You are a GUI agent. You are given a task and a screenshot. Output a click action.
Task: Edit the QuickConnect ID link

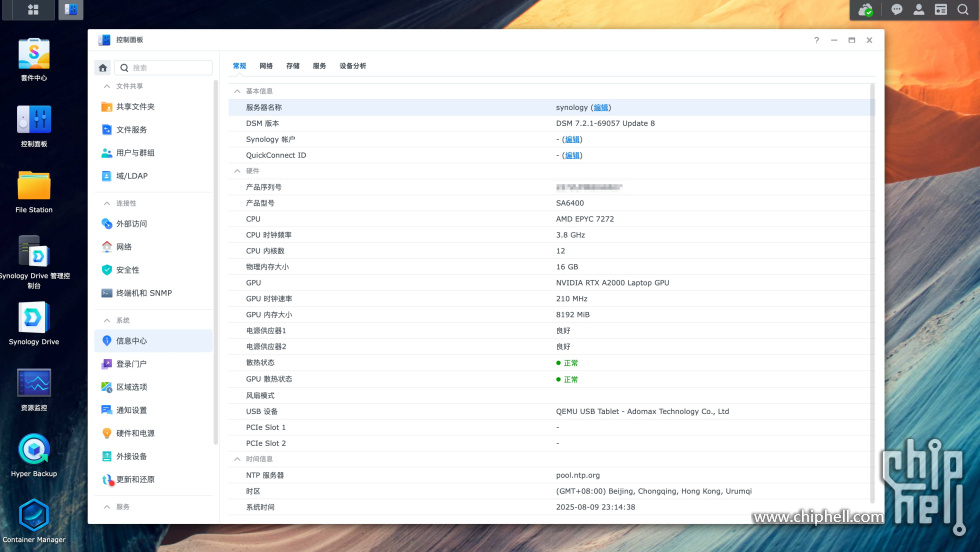572,155
